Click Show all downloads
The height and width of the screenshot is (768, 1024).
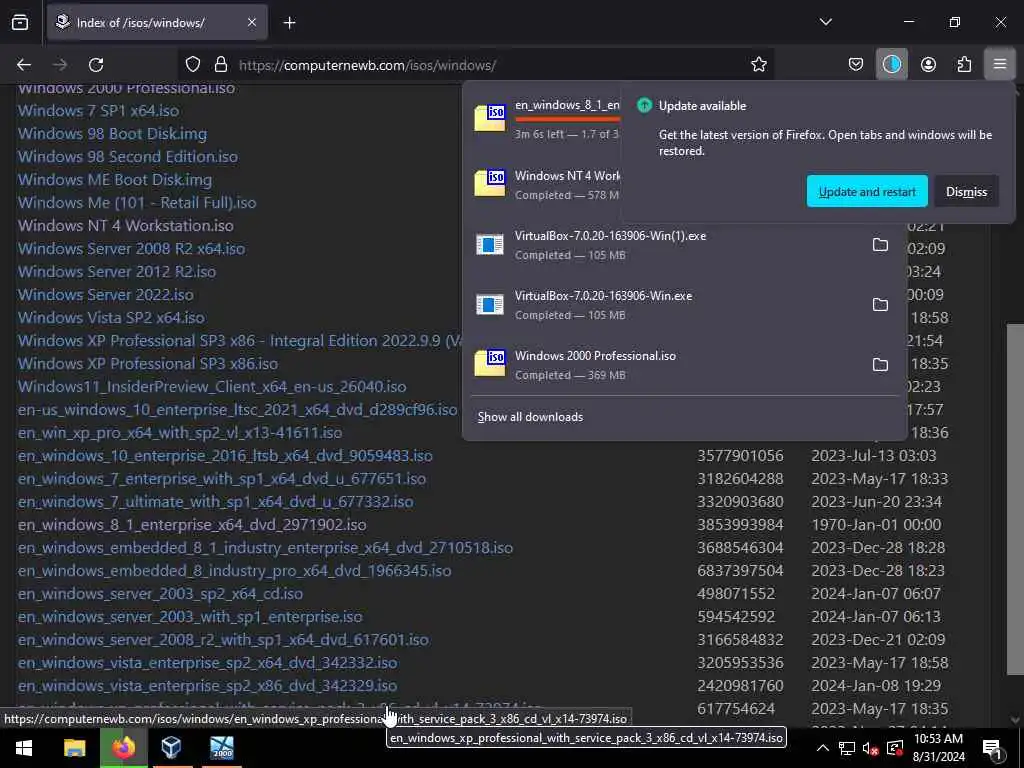(x=530, y=417)
